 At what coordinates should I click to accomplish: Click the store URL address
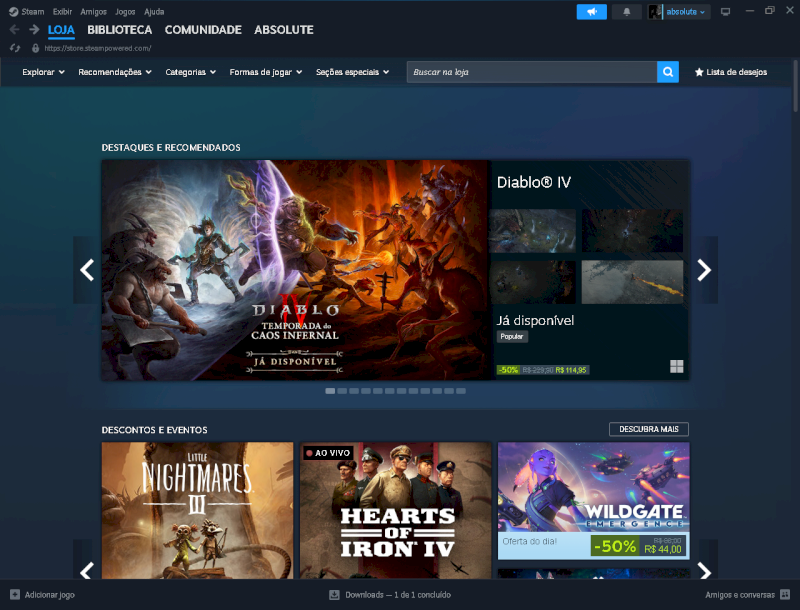tap(97, 48)
